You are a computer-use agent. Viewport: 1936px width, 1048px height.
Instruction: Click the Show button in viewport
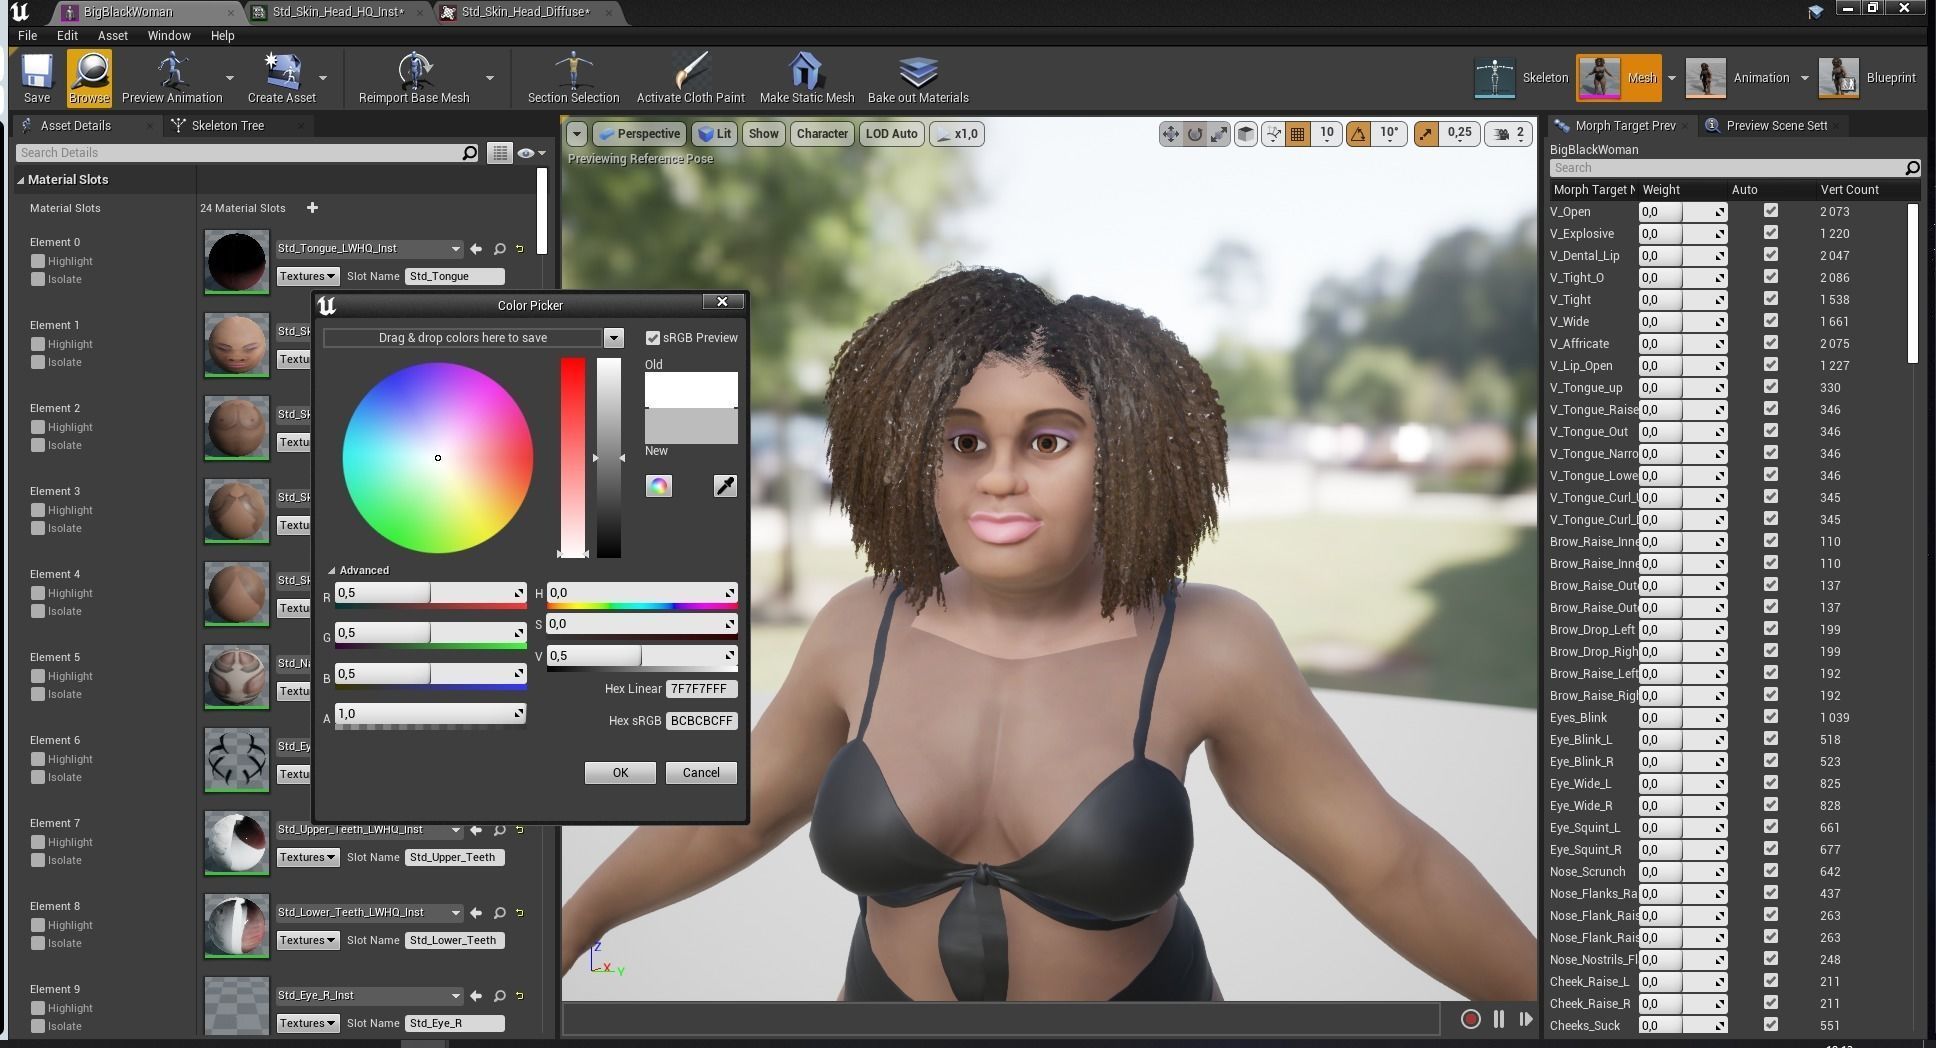point(763,134)
